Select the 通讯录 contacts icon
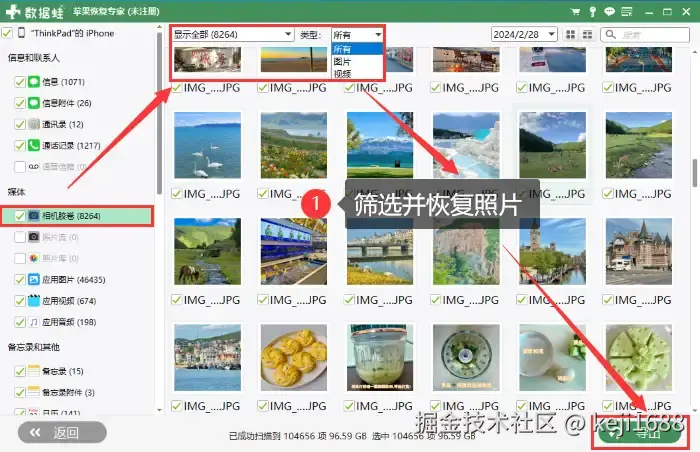 (34, 124)
